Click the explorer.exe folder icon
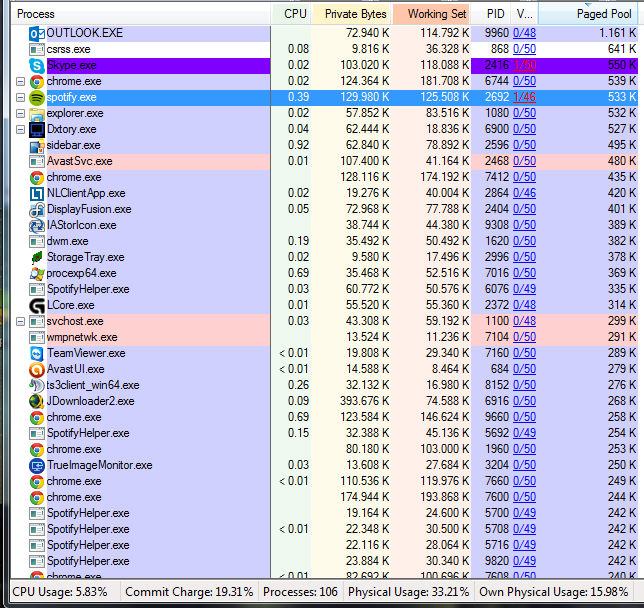This screenshot has width=644, height=608. coord(37,113)
